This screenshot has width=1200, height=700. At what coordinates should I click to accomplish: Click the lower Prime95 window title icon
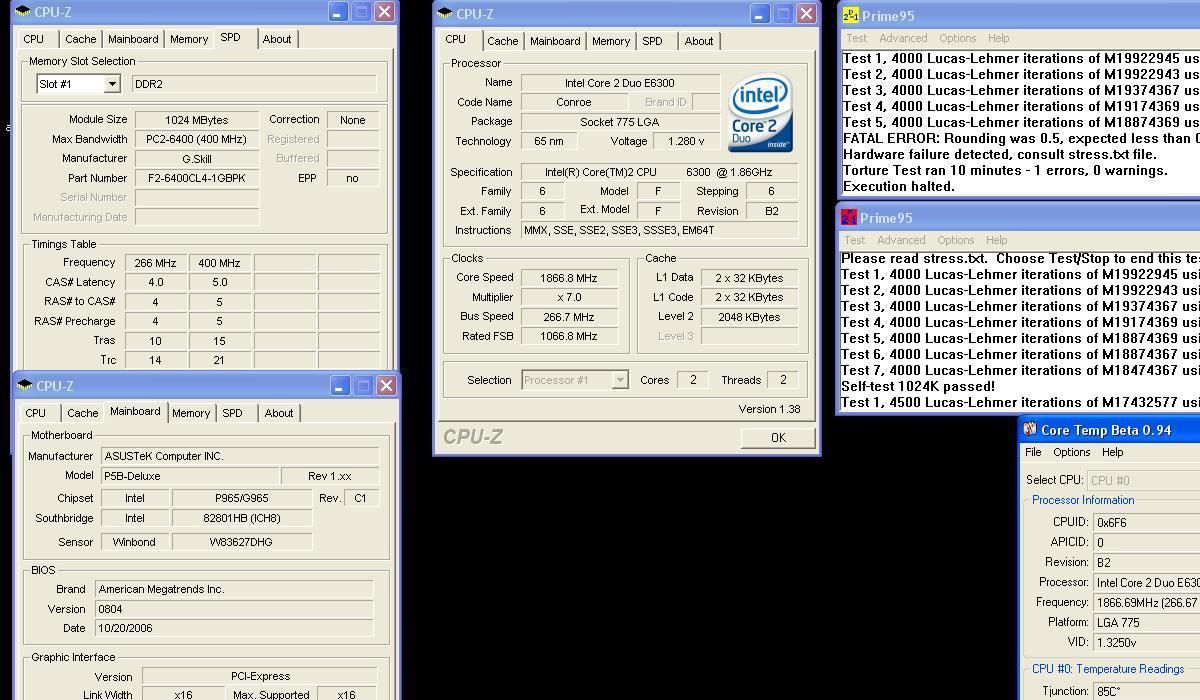(x=849, y=217)
